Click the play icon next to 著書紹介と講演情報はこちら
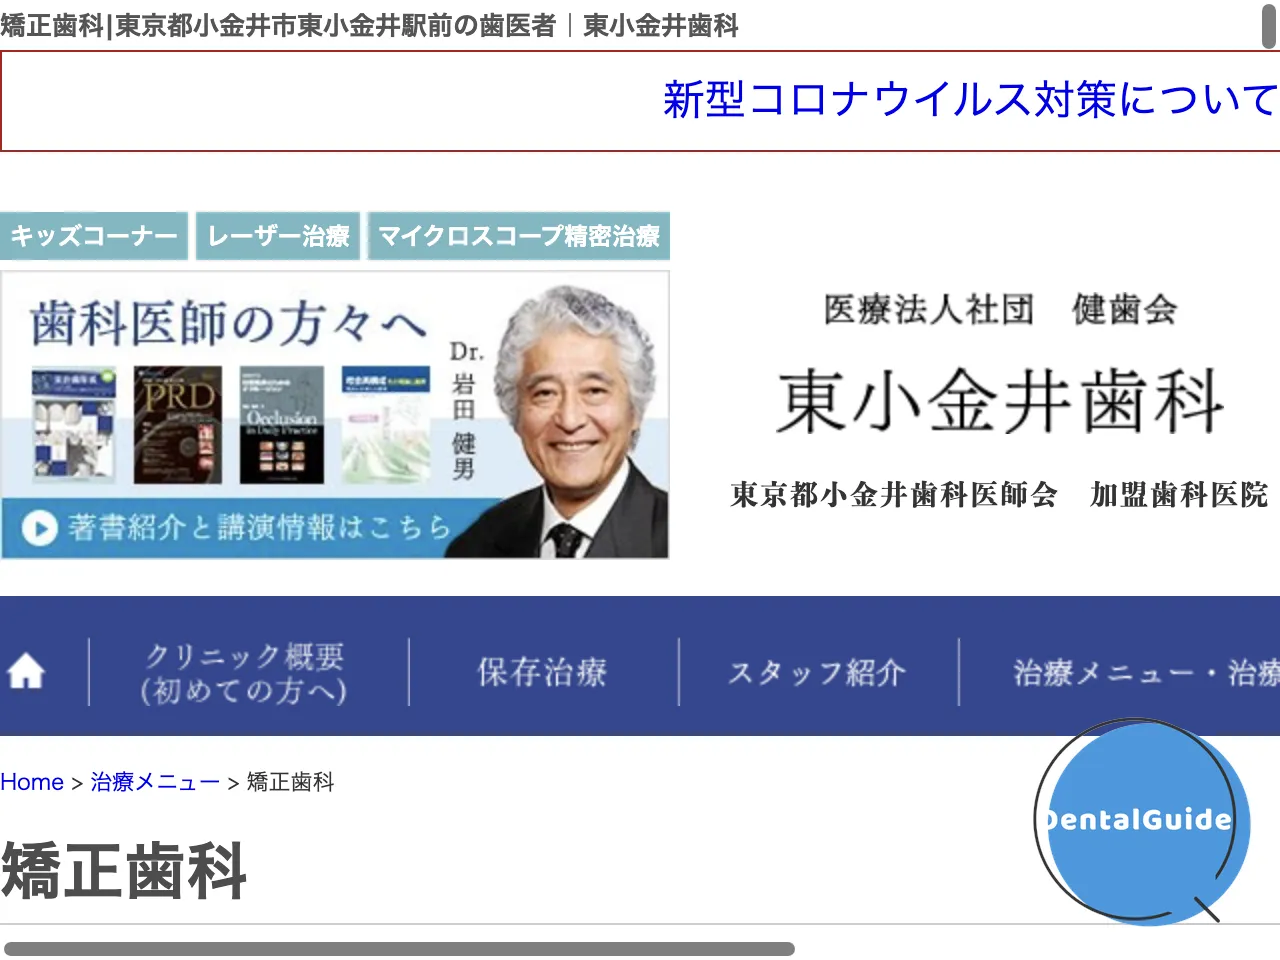The height and width of the screenshot is (960, 1280). click(38, 529)
